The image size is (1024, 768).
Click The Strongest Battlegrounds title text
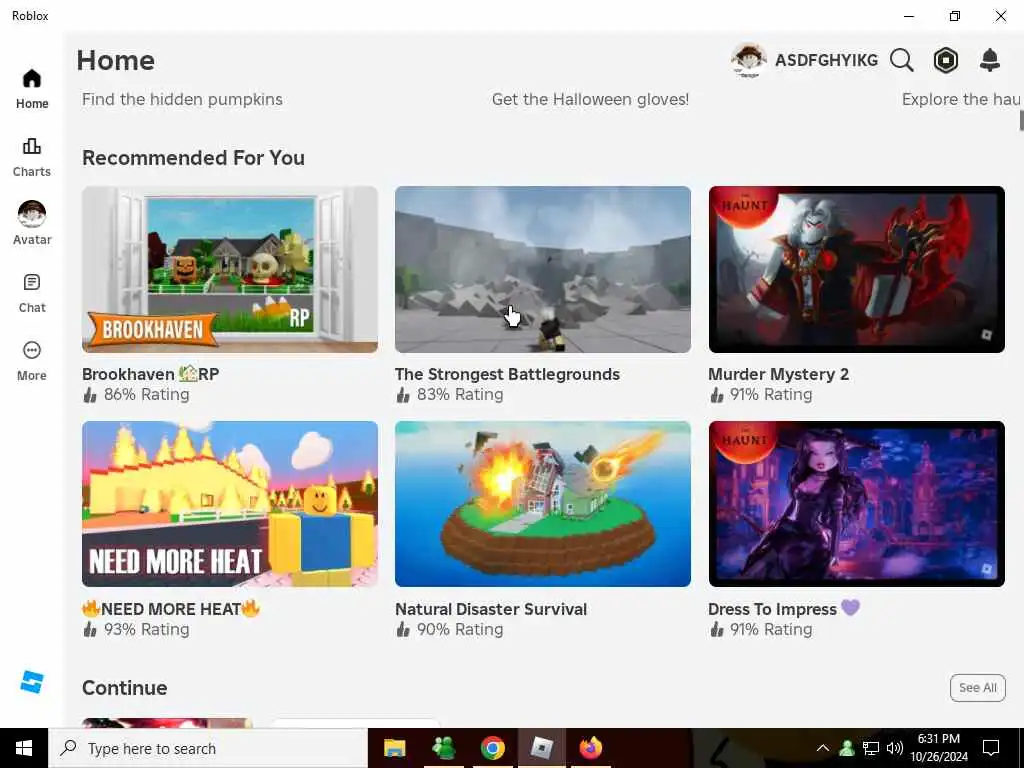tap(507, 374)
